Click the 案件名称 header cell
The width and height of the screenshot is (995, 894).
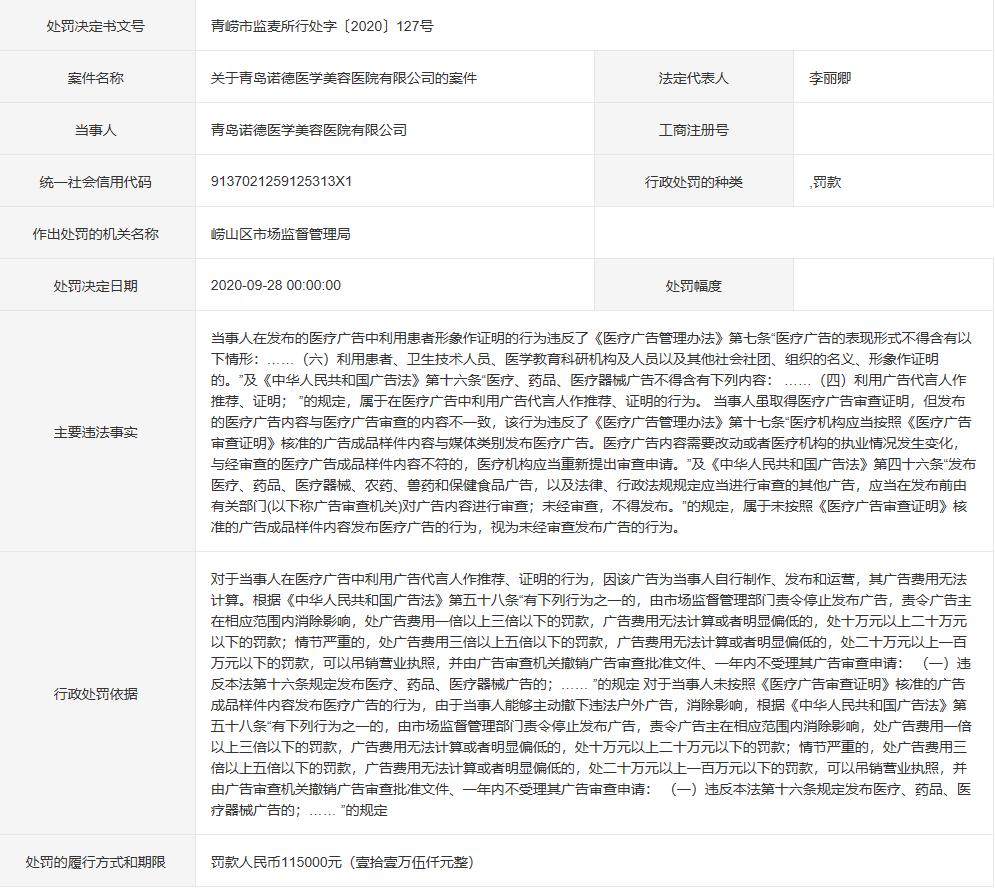95,77
